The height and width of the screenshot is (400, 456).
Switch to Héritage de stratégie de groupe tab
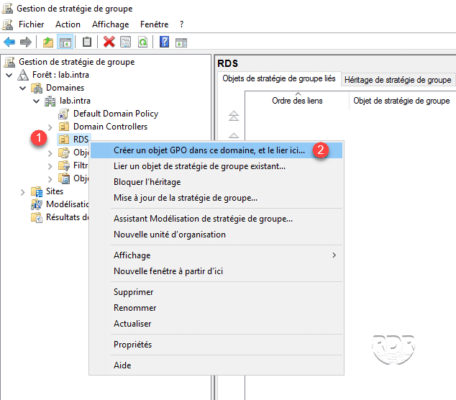coord(398,80)
